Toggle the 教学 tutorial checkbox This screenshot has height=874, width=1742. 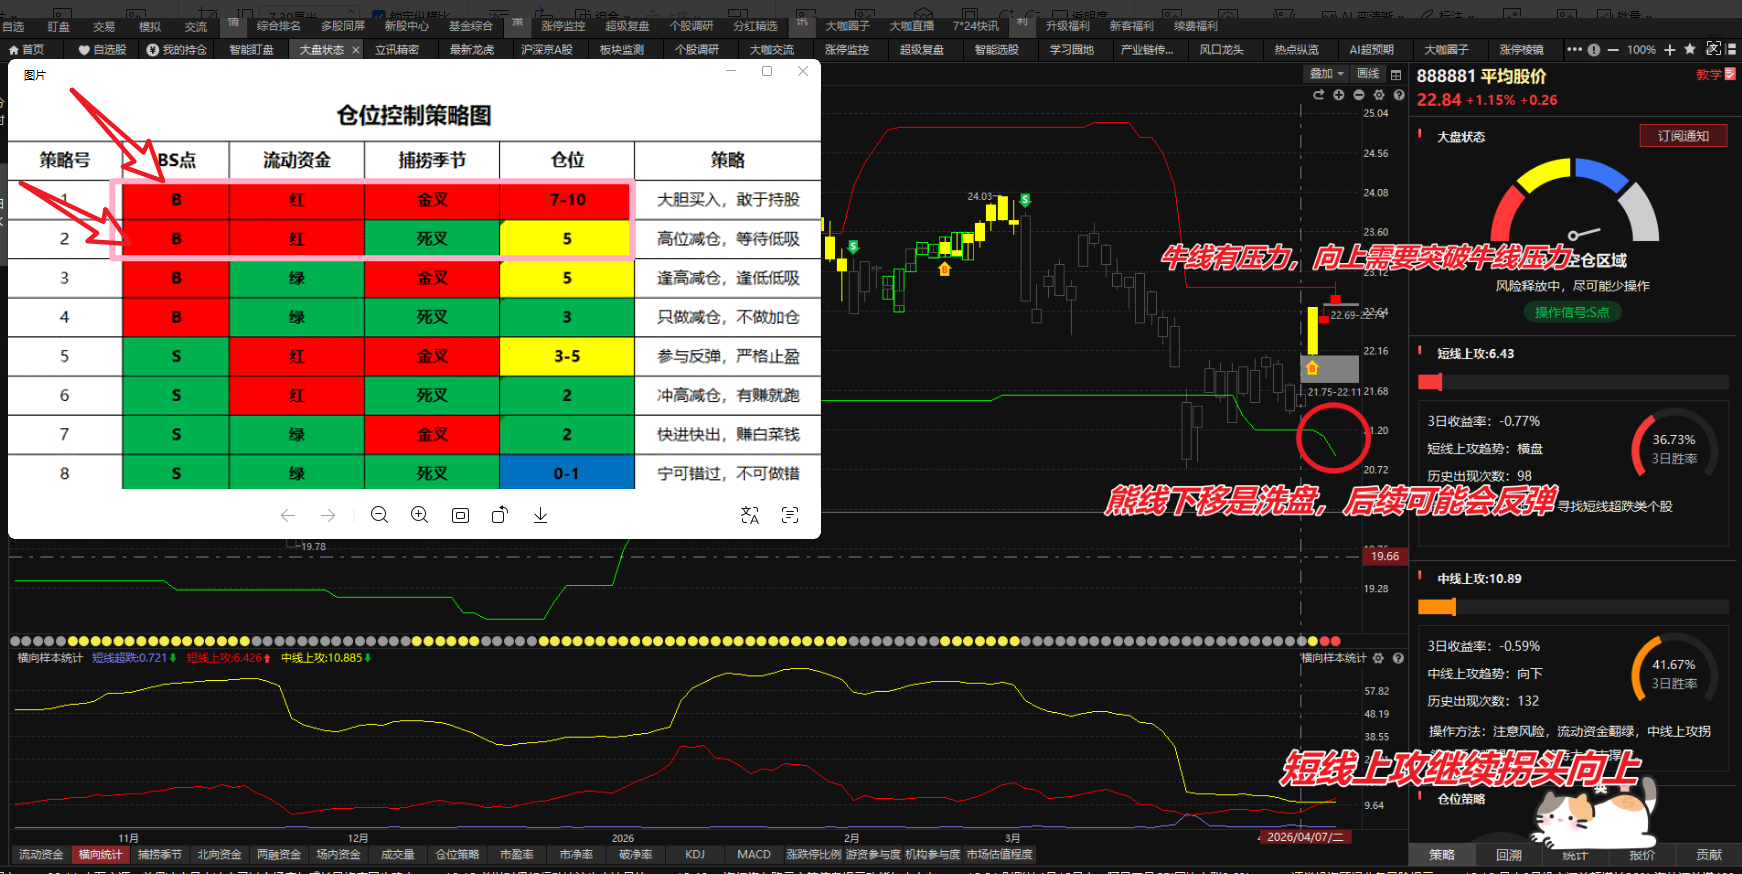coord(1730,74)
